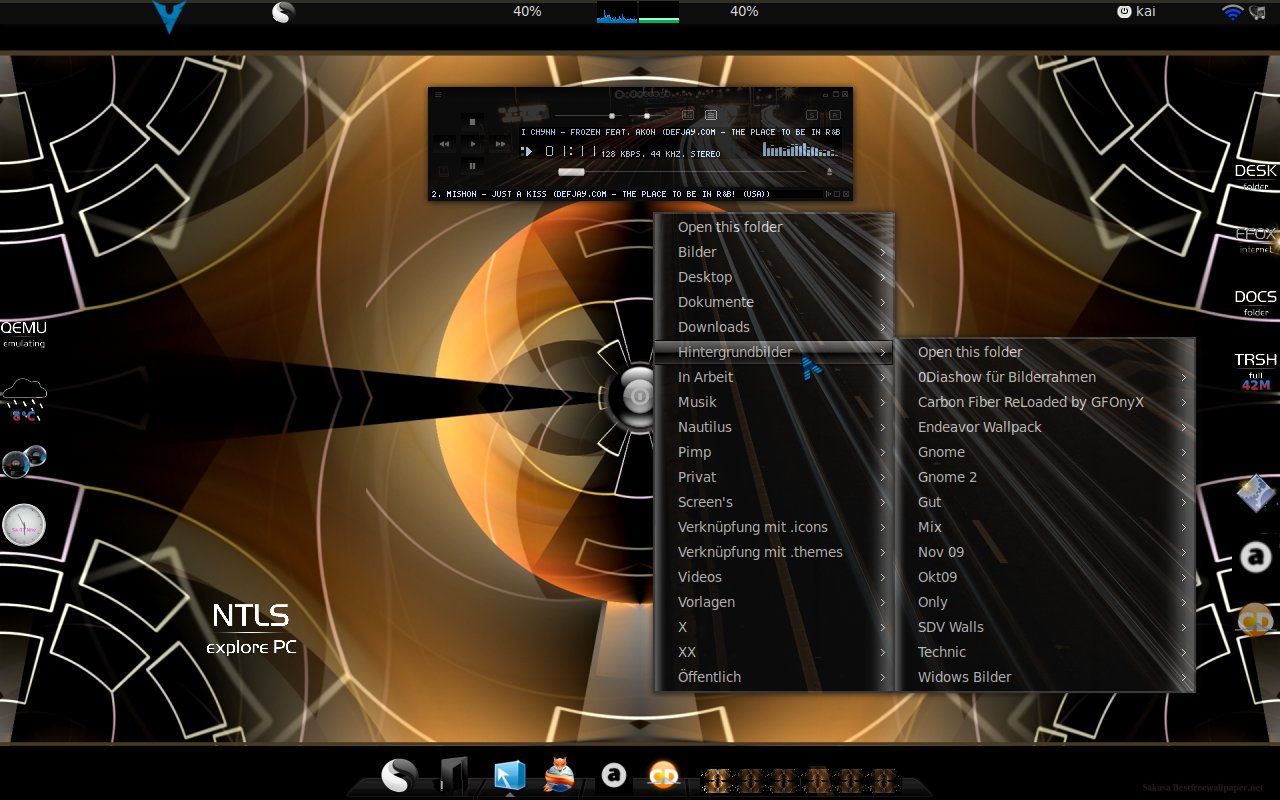Image resolution: width=1280 pixels, height=800 pixels.
Task: Pause the song in the music player
Action: [x=472, y=166]
